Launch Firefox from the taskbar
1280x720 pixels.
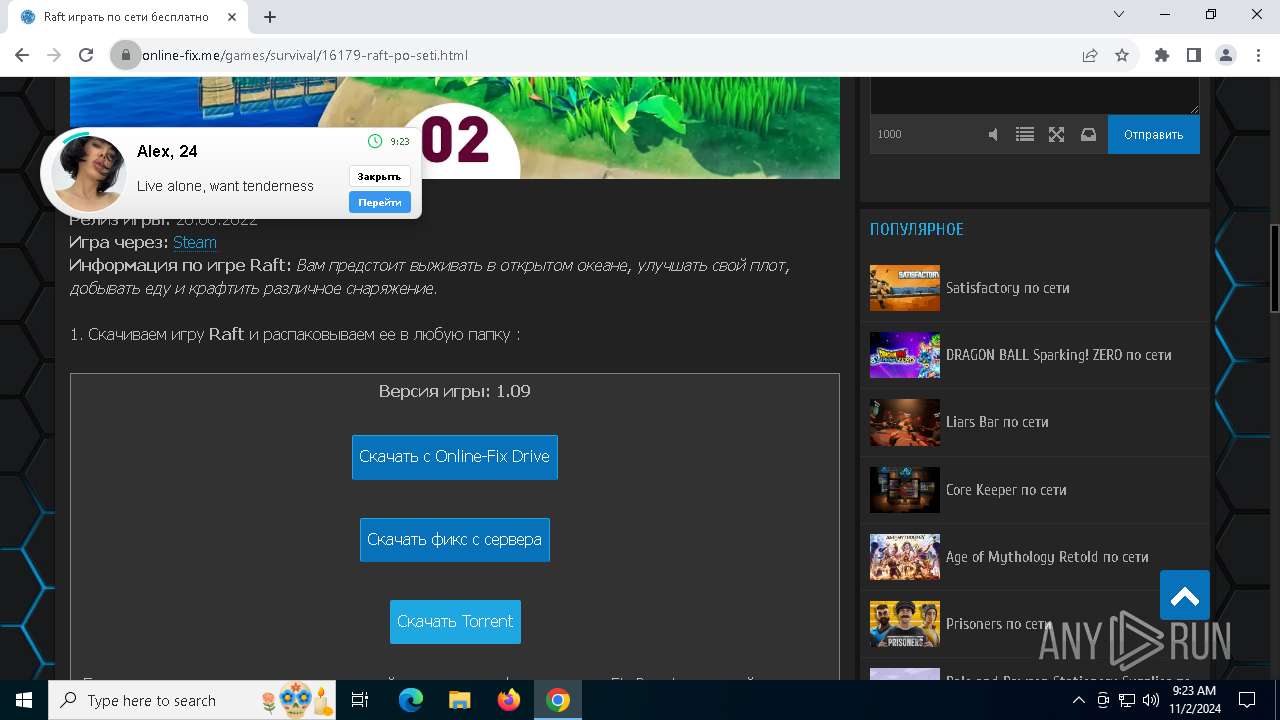coord(509,700)
